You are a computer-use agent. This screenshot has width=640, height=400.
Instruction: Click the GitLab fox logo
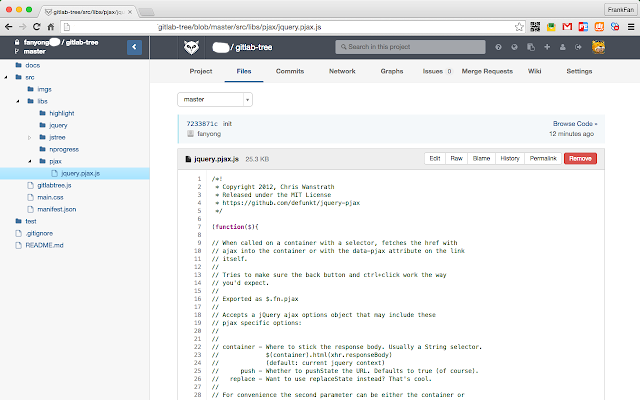pos(191,47)
